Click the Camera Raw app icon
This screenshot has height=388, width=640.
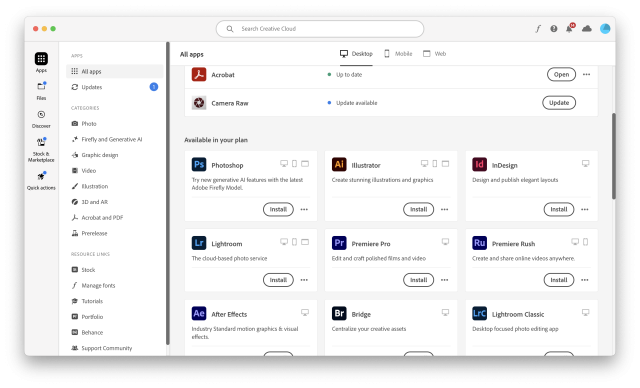[x=199, y=103]
